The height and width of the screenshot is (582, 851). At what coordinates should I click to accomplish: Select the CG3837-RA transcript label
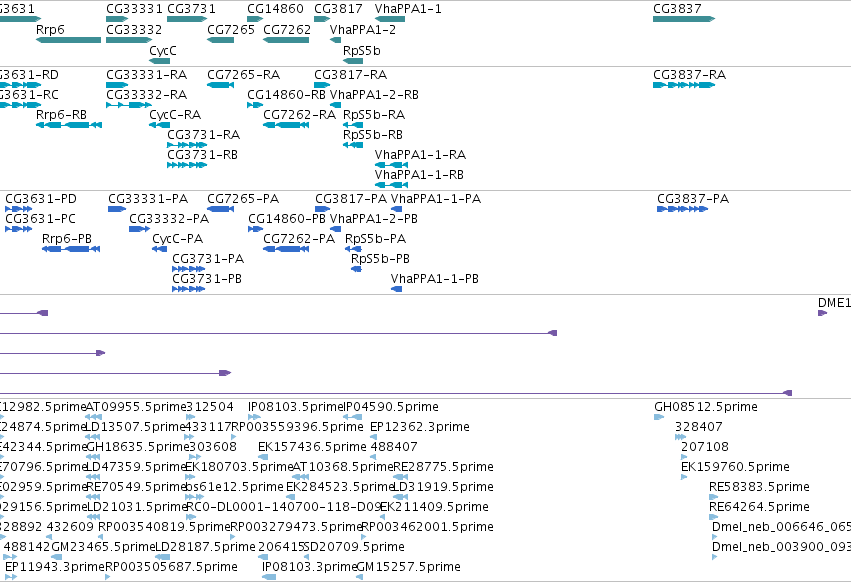point(689,75)
